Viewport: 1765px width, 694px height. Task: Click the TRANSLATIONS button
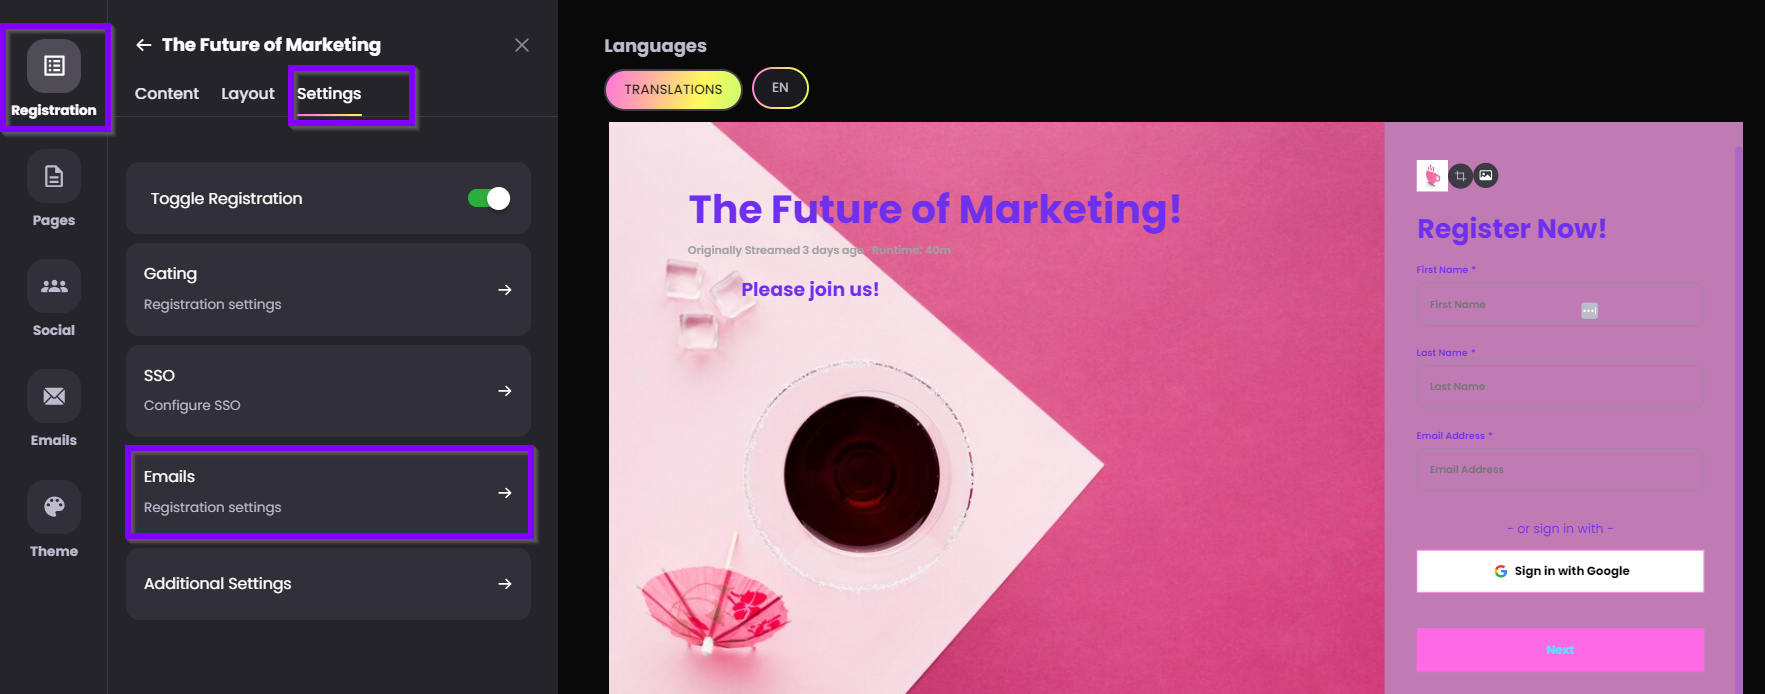(x=673, y=89)
